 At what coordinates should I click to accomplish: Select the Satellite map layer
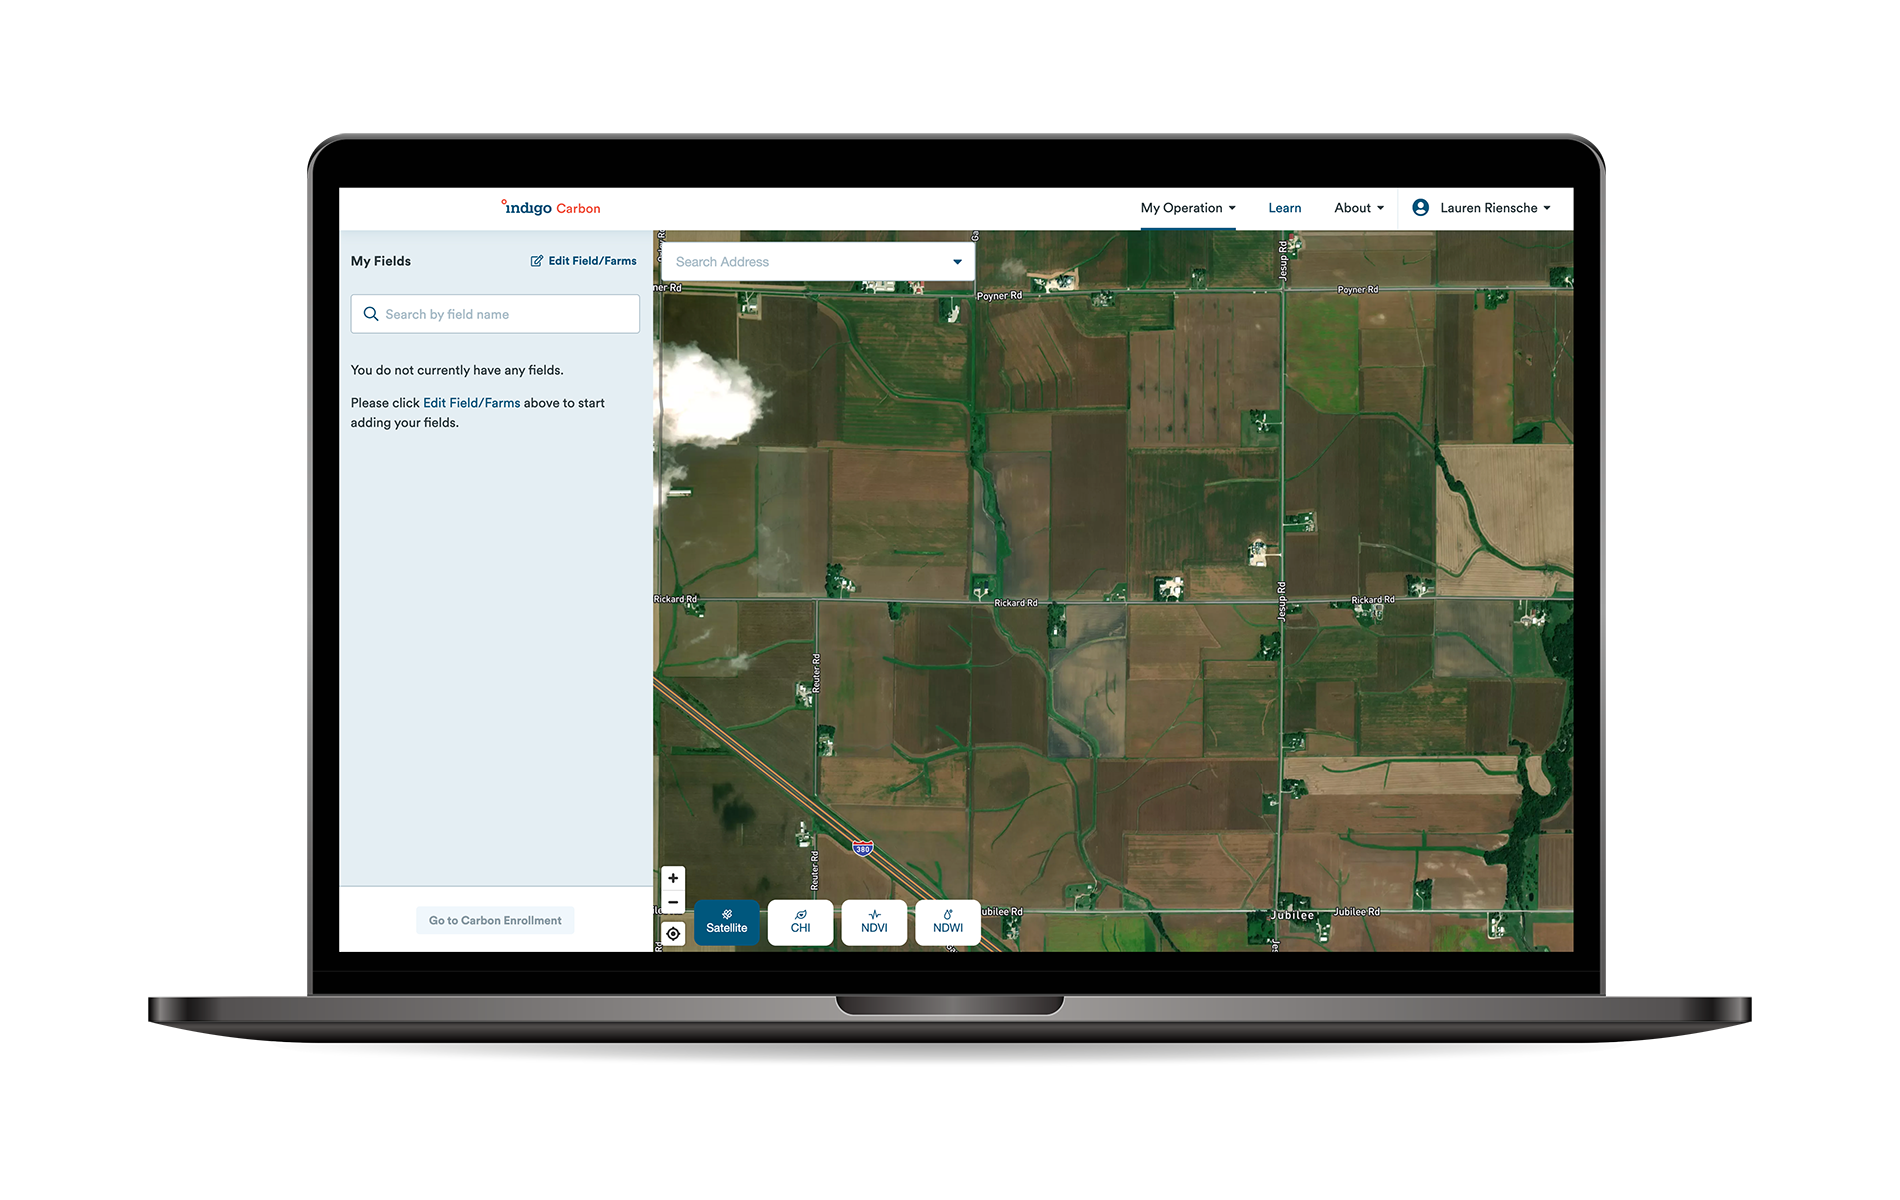point(727,922)
